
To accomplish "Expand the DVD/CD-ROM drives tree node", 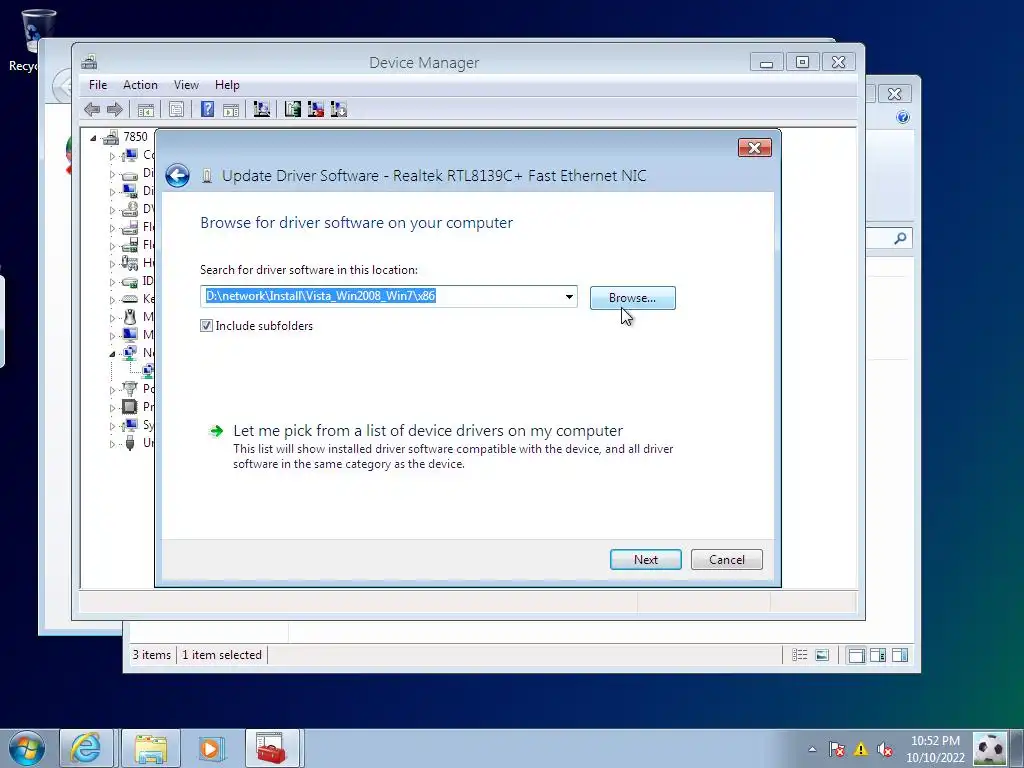I will (112, 210).
